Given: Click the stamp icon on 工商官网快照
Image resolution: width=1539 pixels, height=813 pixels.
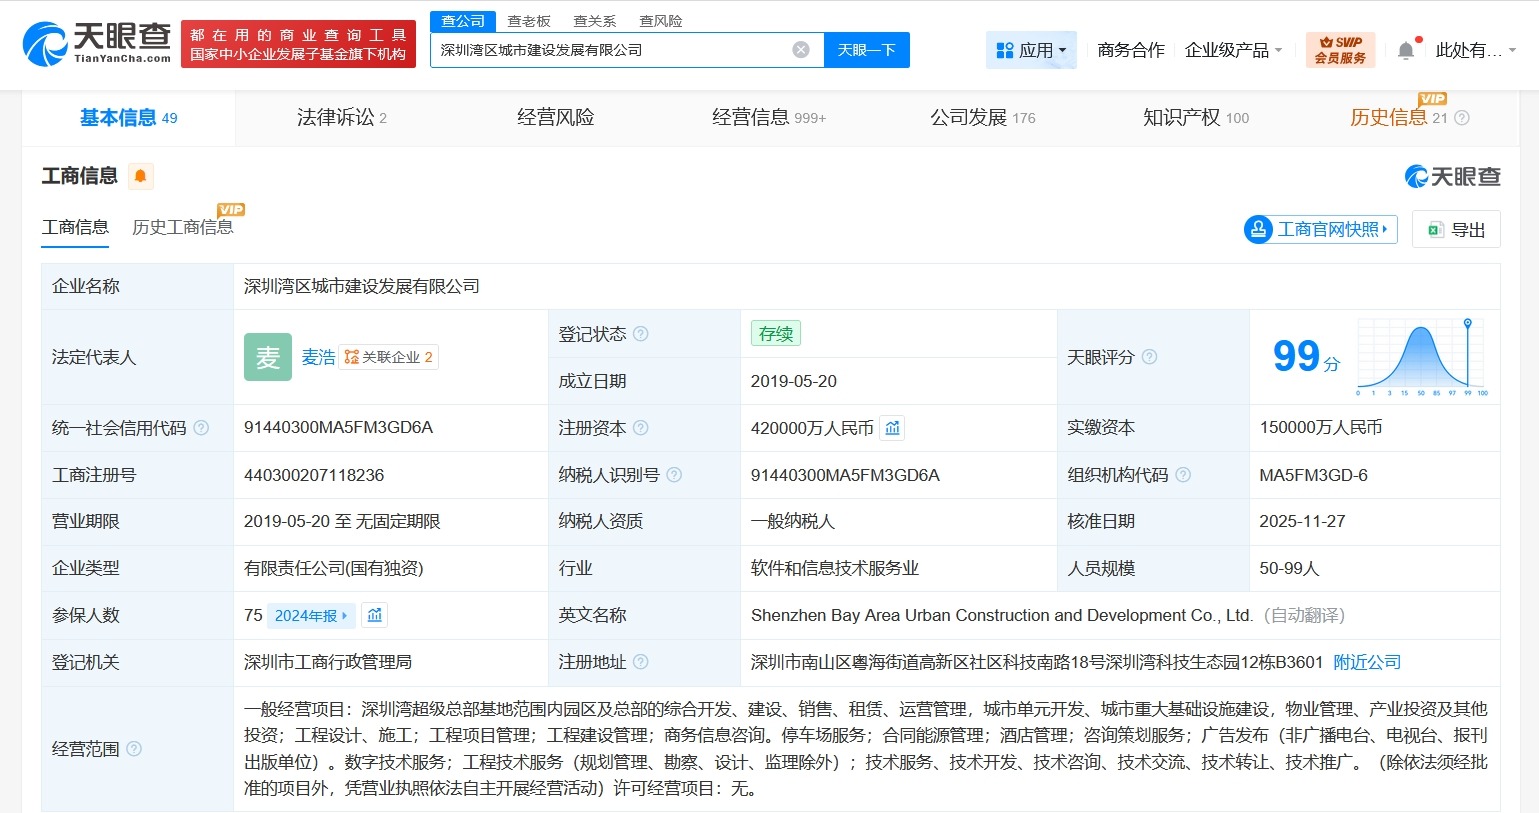Looking at the screenshot, I should [x=1258, y=229].
